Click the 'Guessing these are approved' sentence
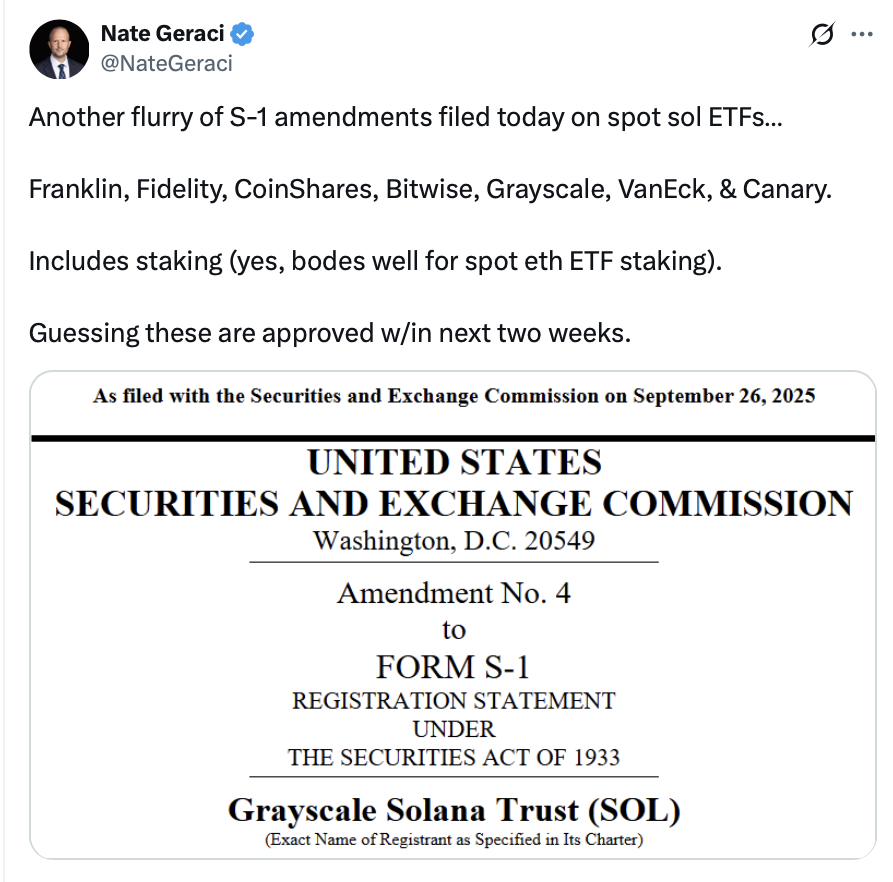The height and width of the screenshot is (882, 893). coord(330,332)
